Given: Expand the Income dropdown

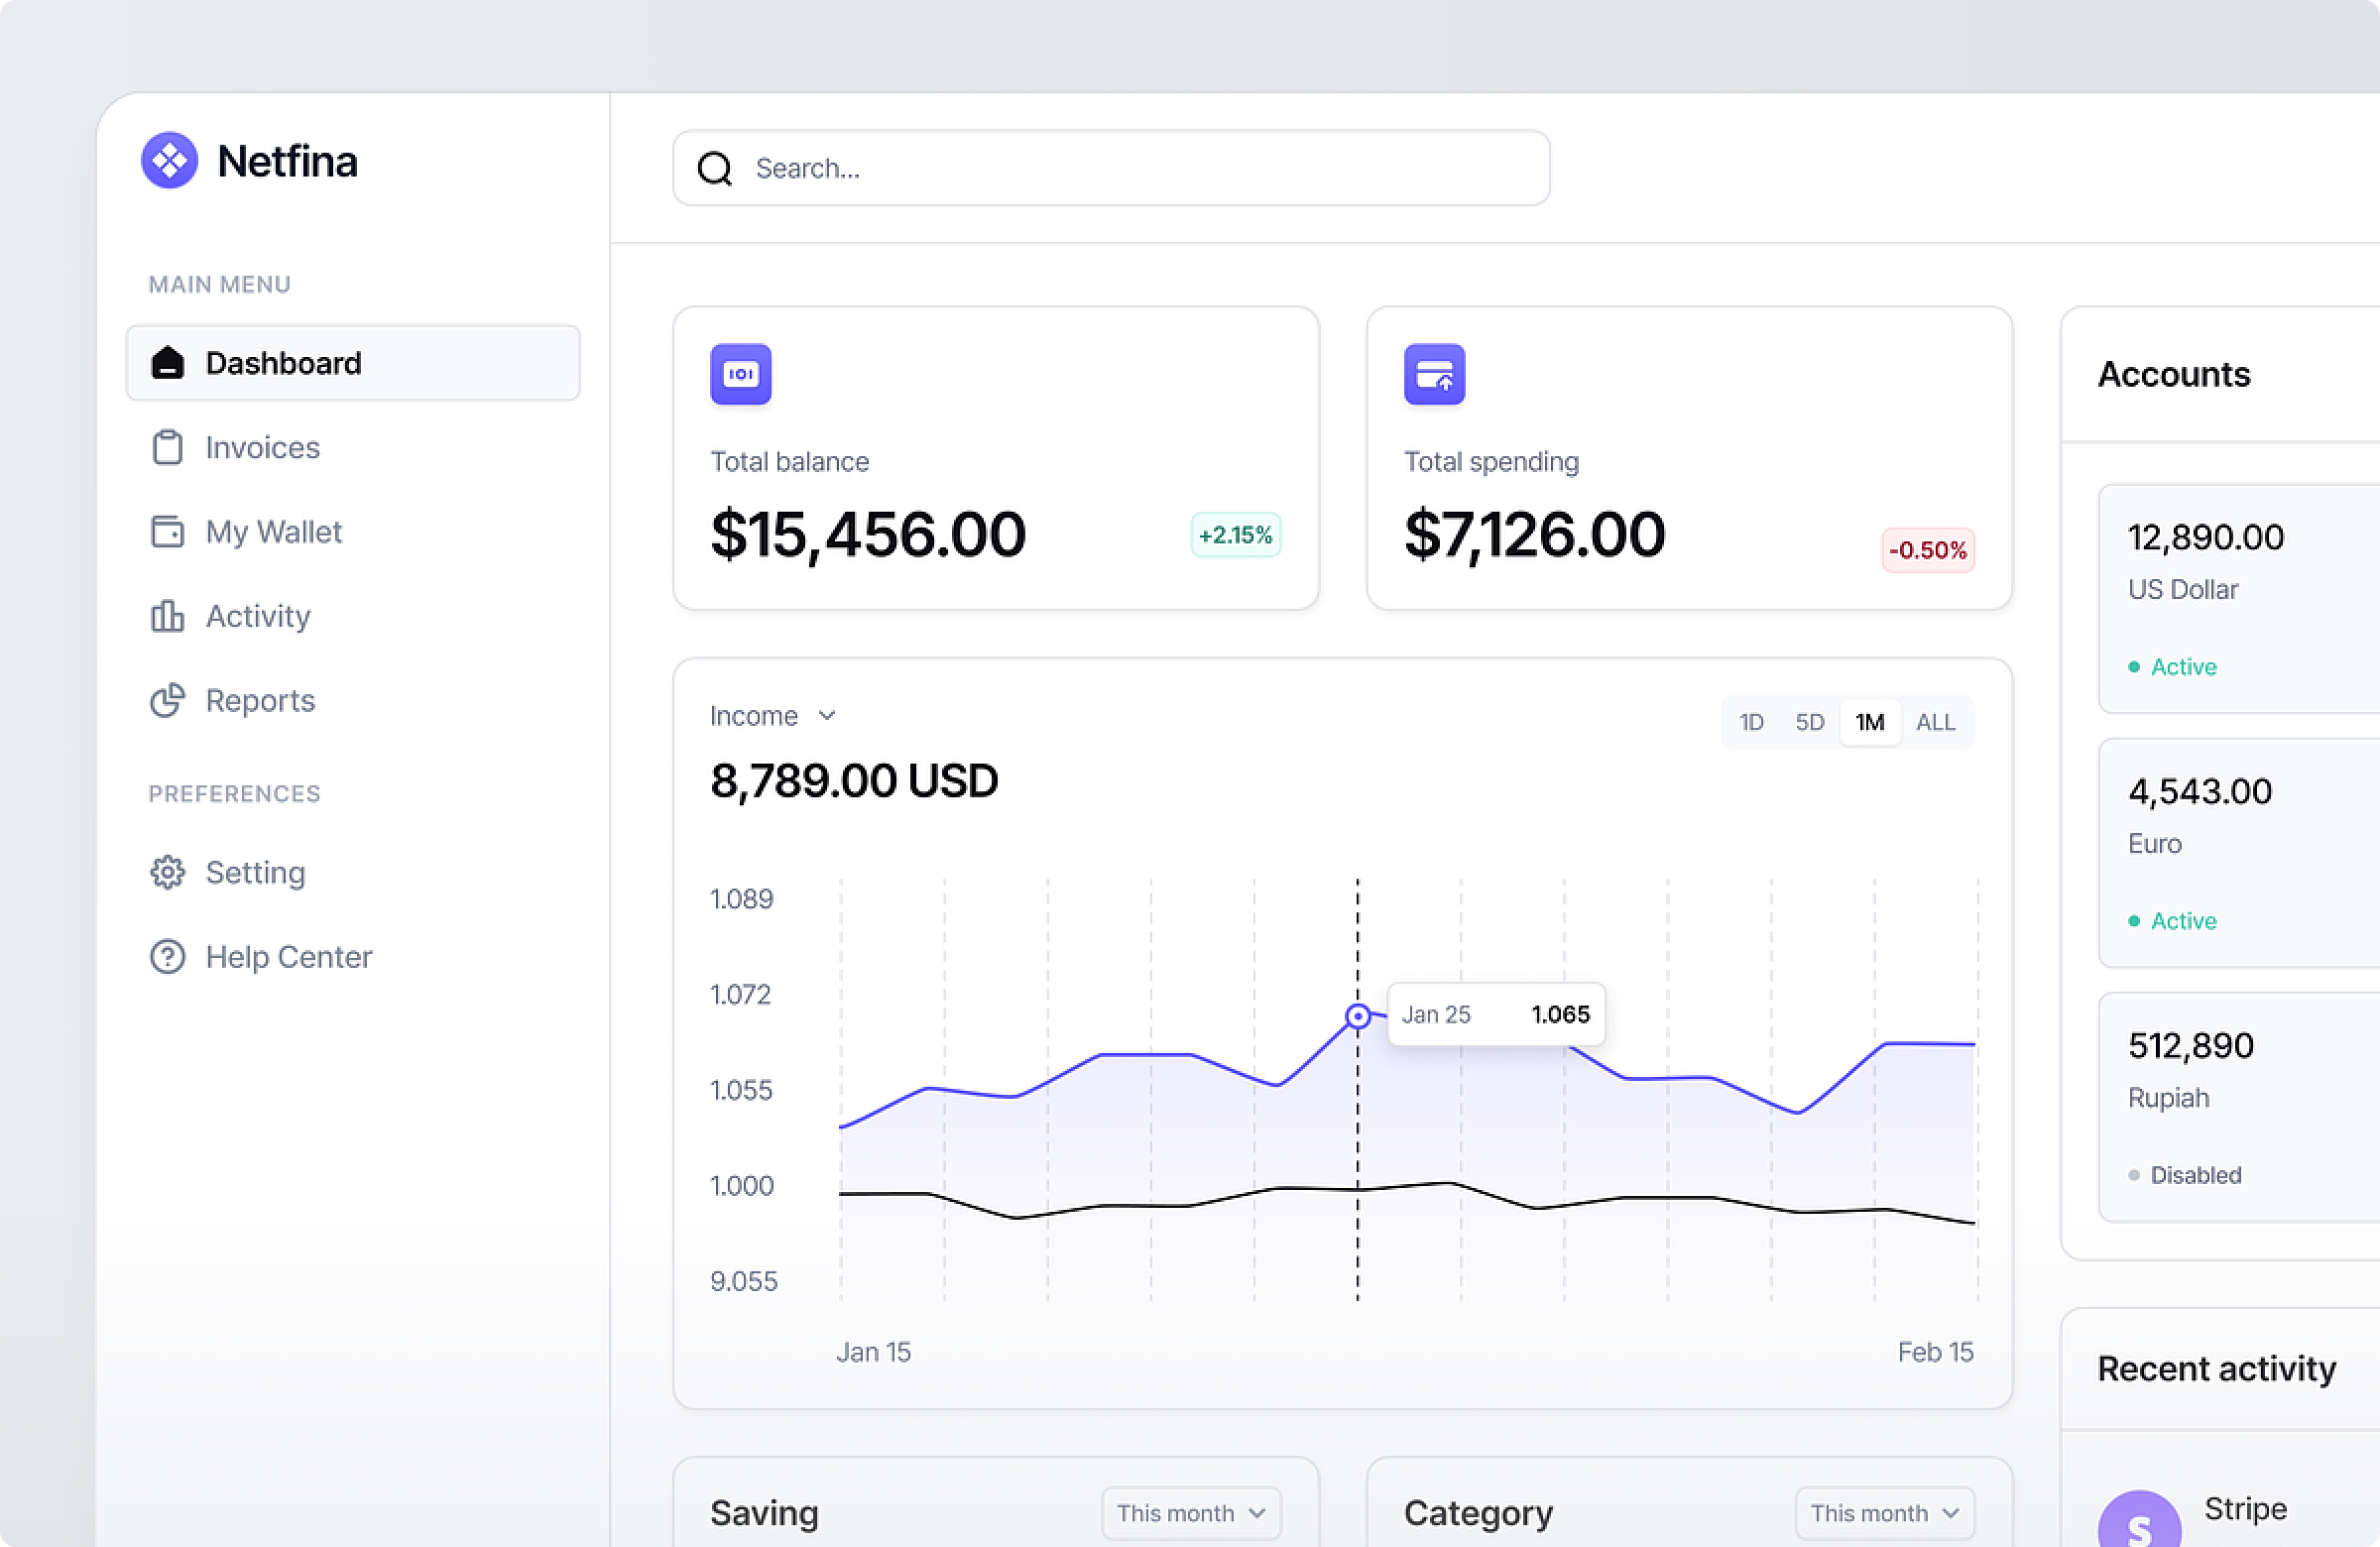Looking at the screenshot, I should click(772, 716).
